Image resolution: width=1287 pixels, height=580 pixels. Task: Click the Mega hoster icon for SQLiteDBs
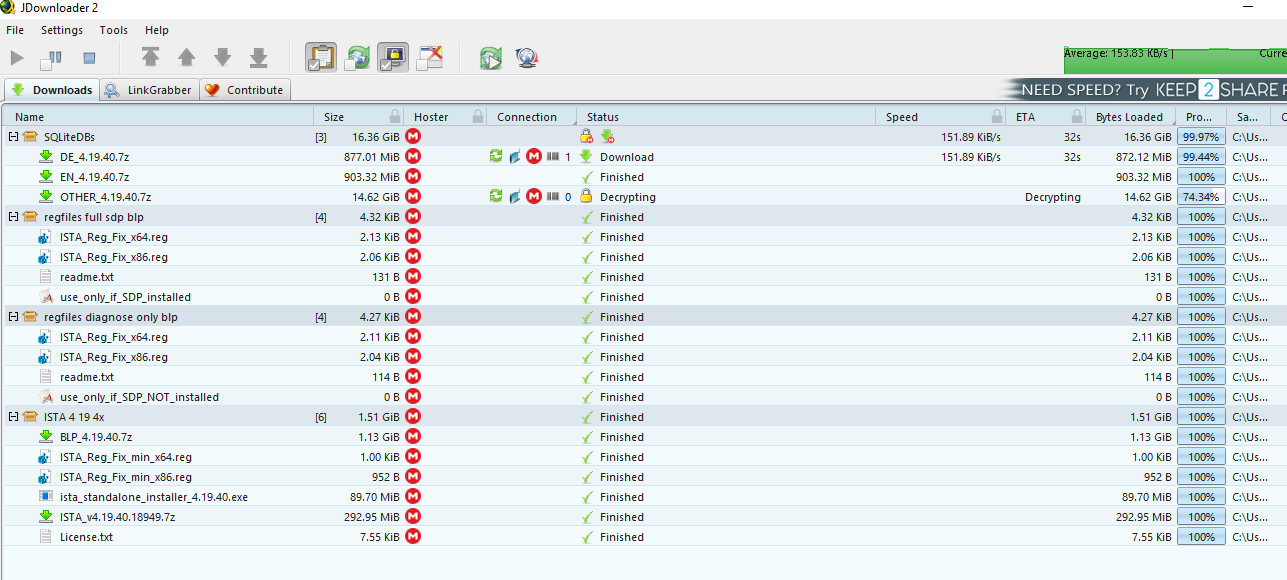point(413,137)
